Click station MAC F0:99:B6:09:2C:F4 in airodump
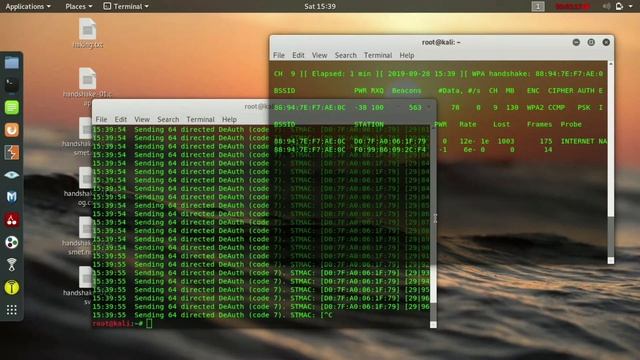The height and width of the screenshot is (360, 640). [390, 150]
